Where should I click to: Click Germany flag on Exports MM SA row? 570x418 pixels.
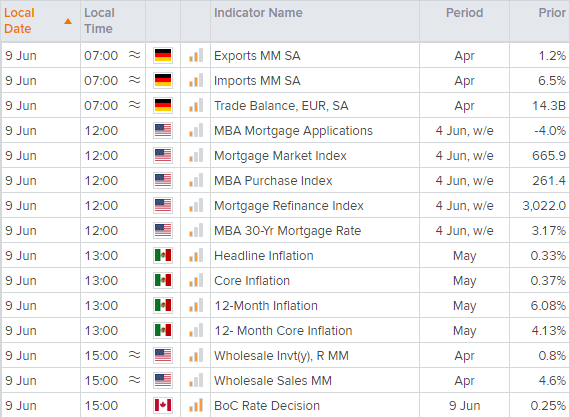click(163, 56)
